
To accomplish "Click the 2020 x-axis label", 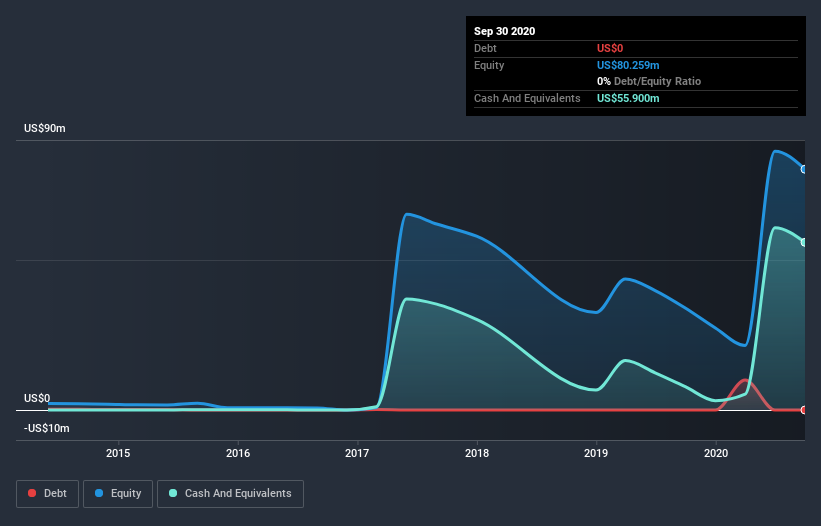I will coord(716,453).
